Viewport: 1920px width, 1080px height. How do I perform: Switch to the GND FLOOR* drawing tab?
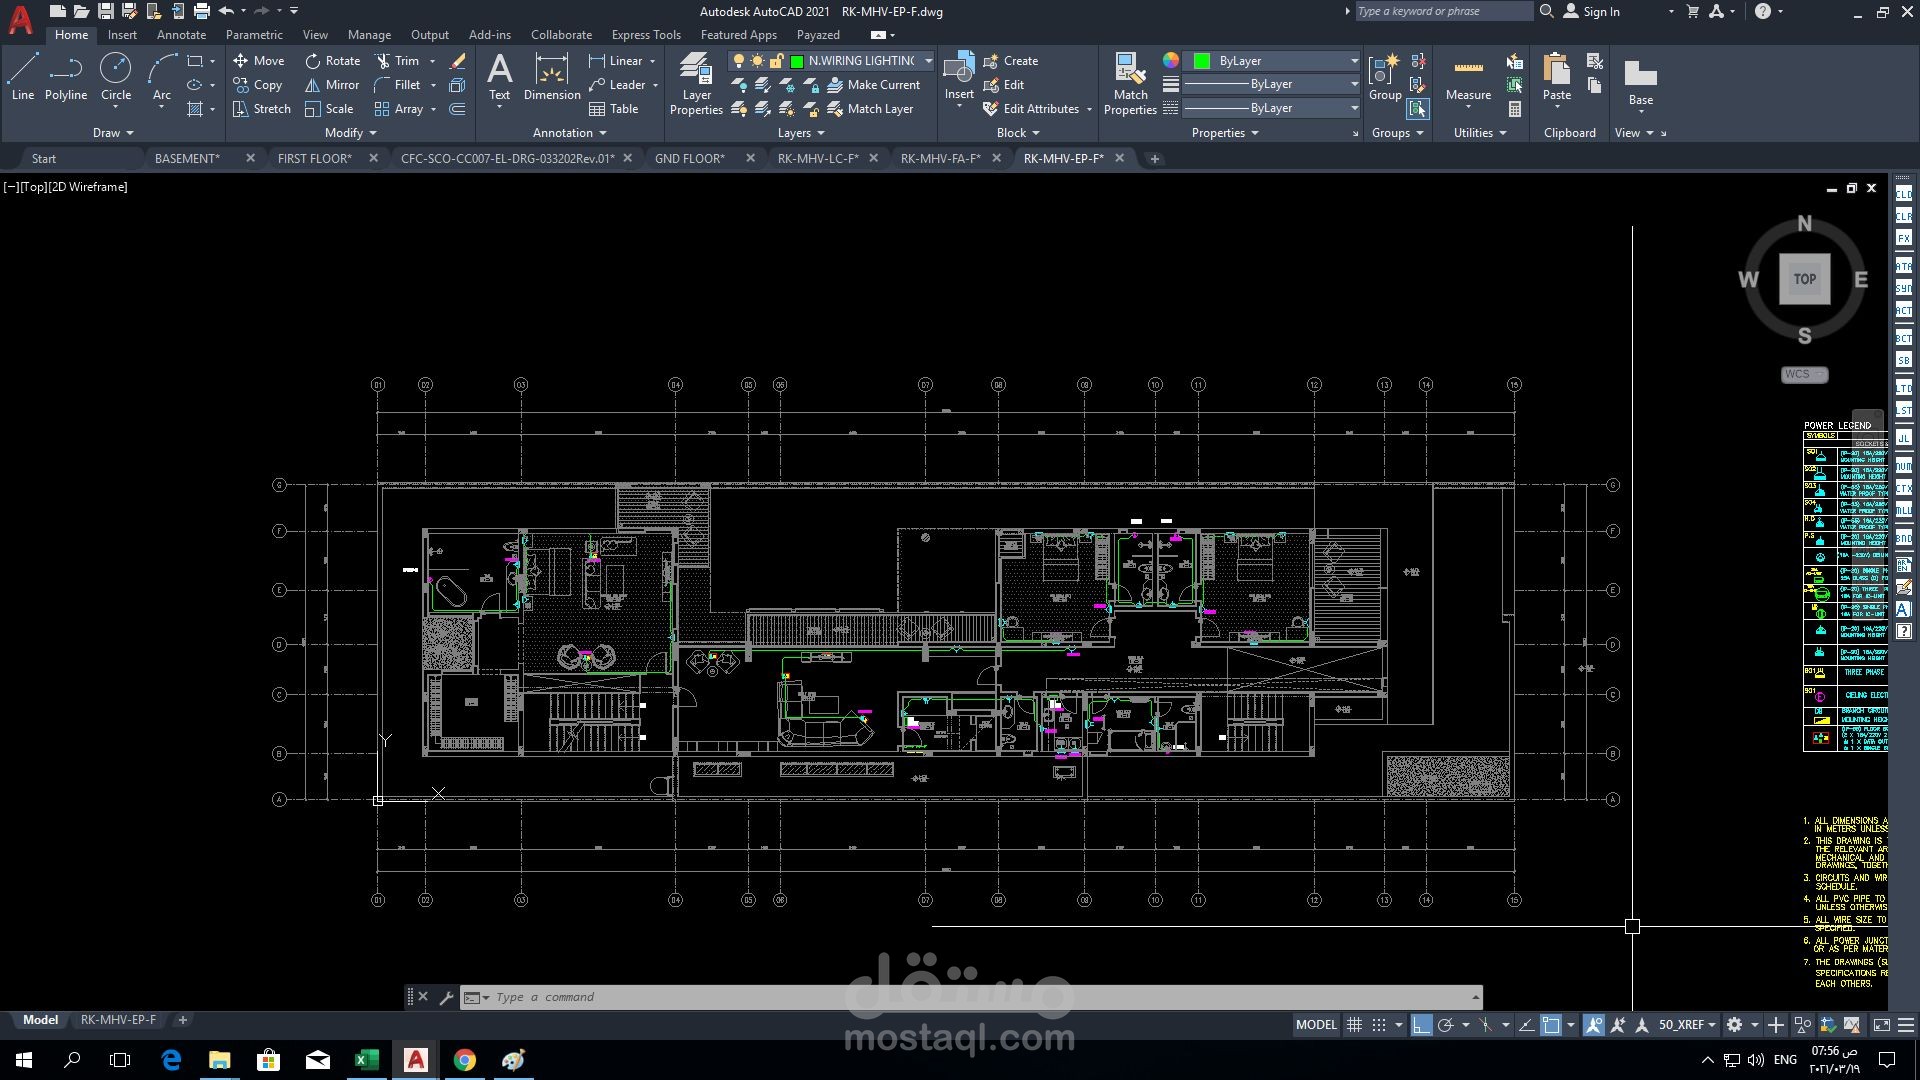click(x=690, y=159)
